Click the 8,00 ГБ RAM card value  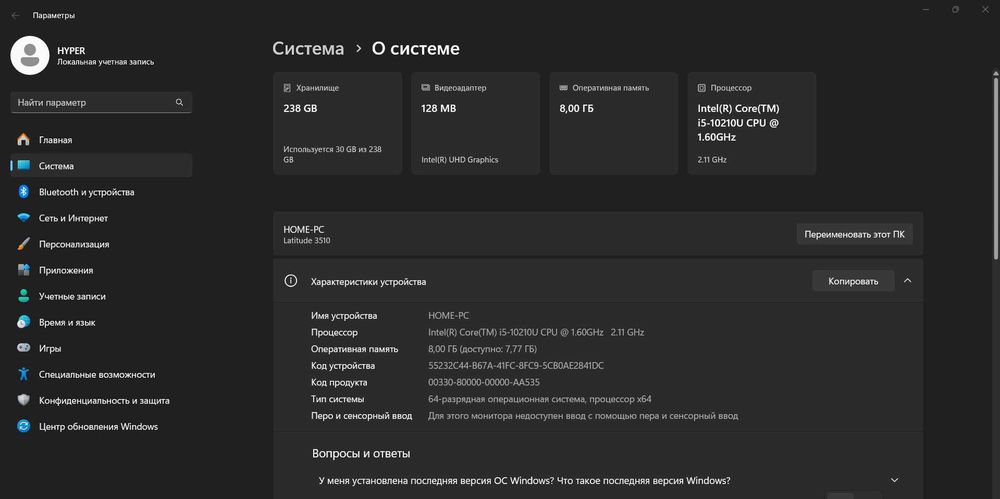tap(577, 108)
